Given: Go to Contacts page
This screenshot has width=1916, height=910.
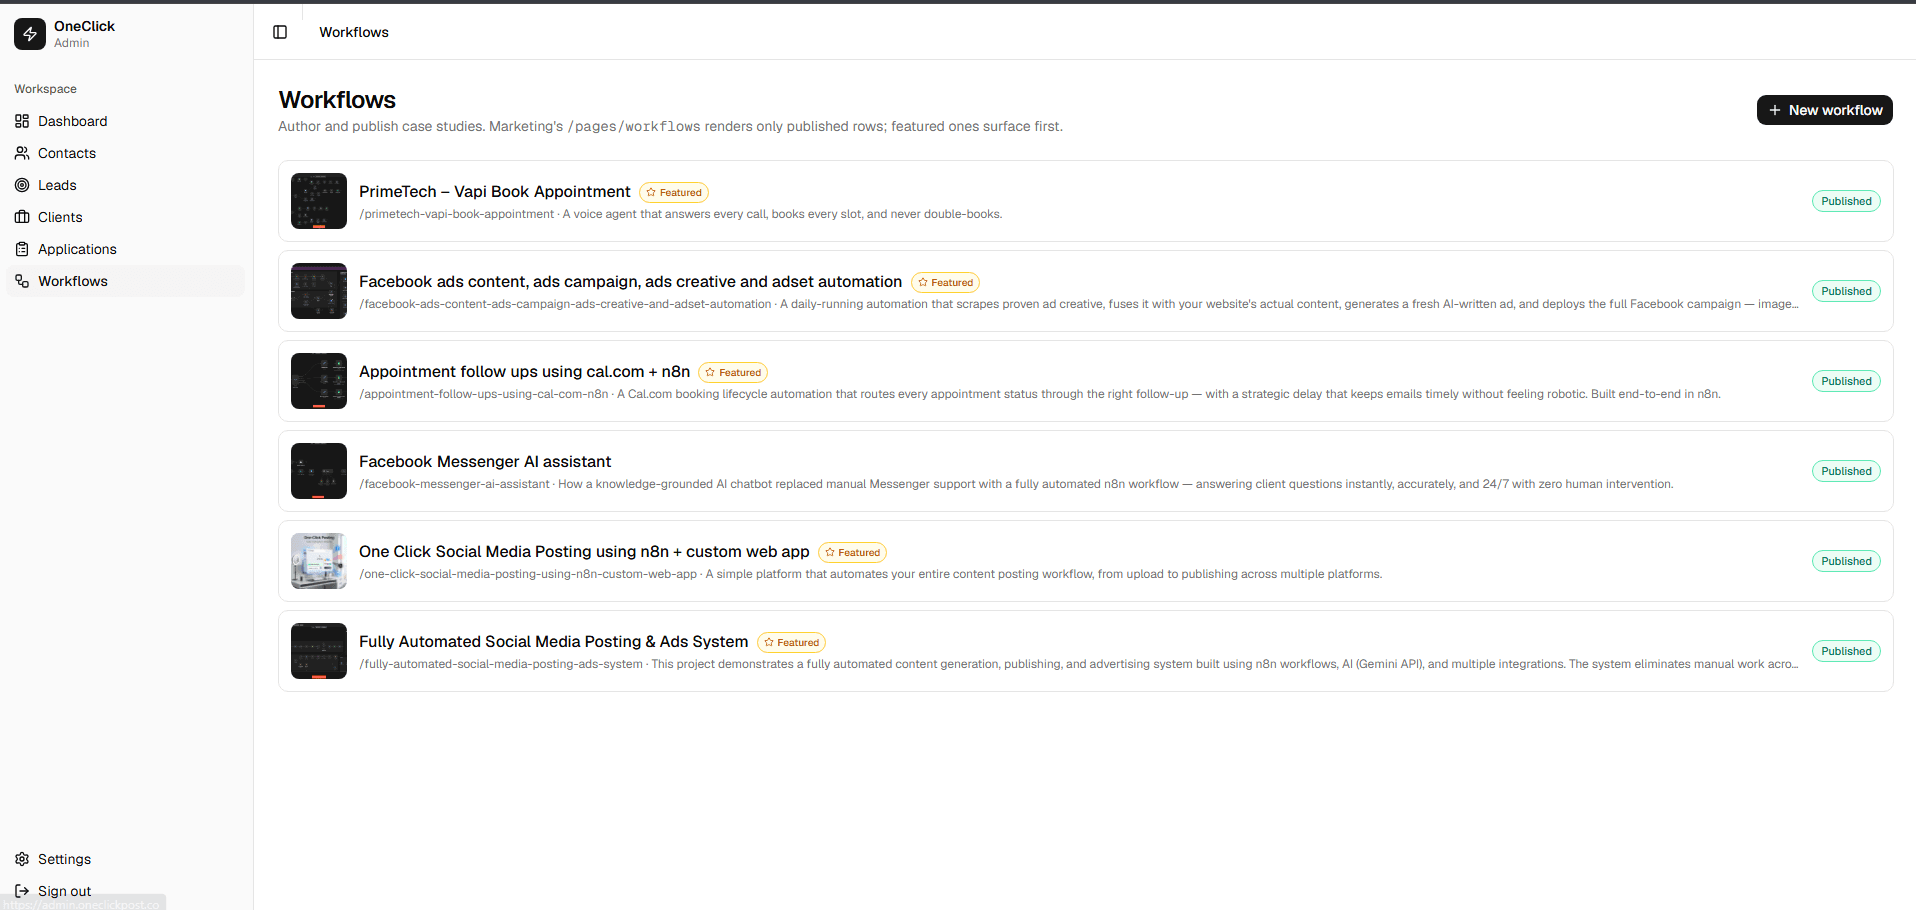Looking at the screenshot, I should click(125, 153).
